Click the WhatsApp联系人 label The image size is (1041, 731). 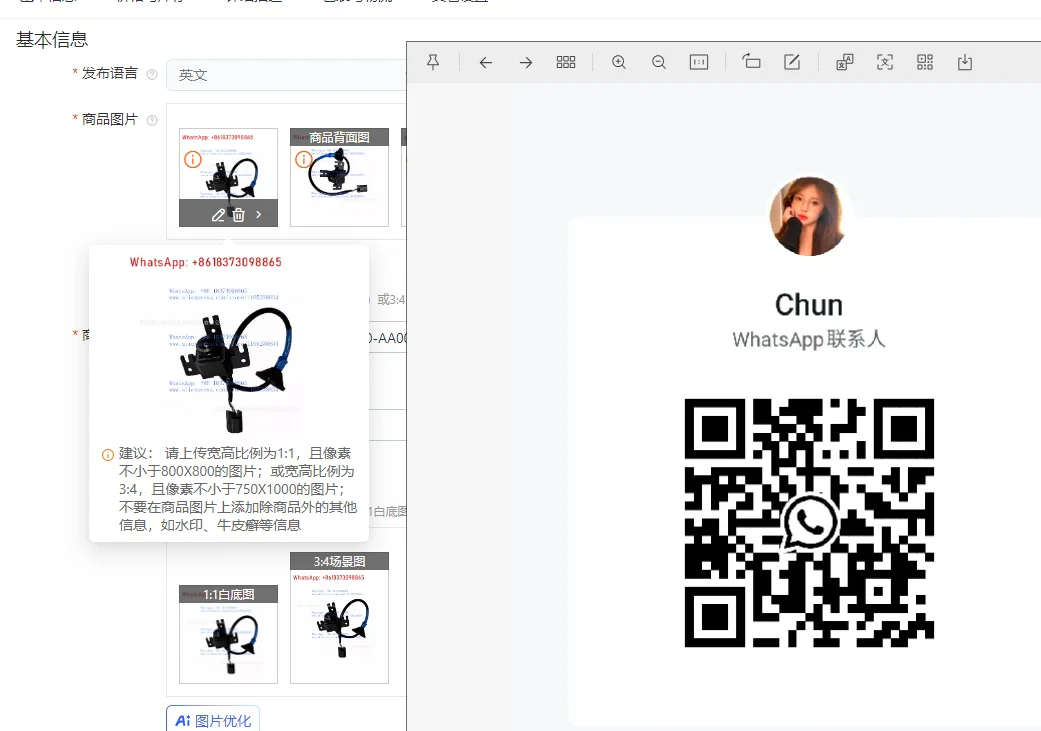(x=809, y=339)
